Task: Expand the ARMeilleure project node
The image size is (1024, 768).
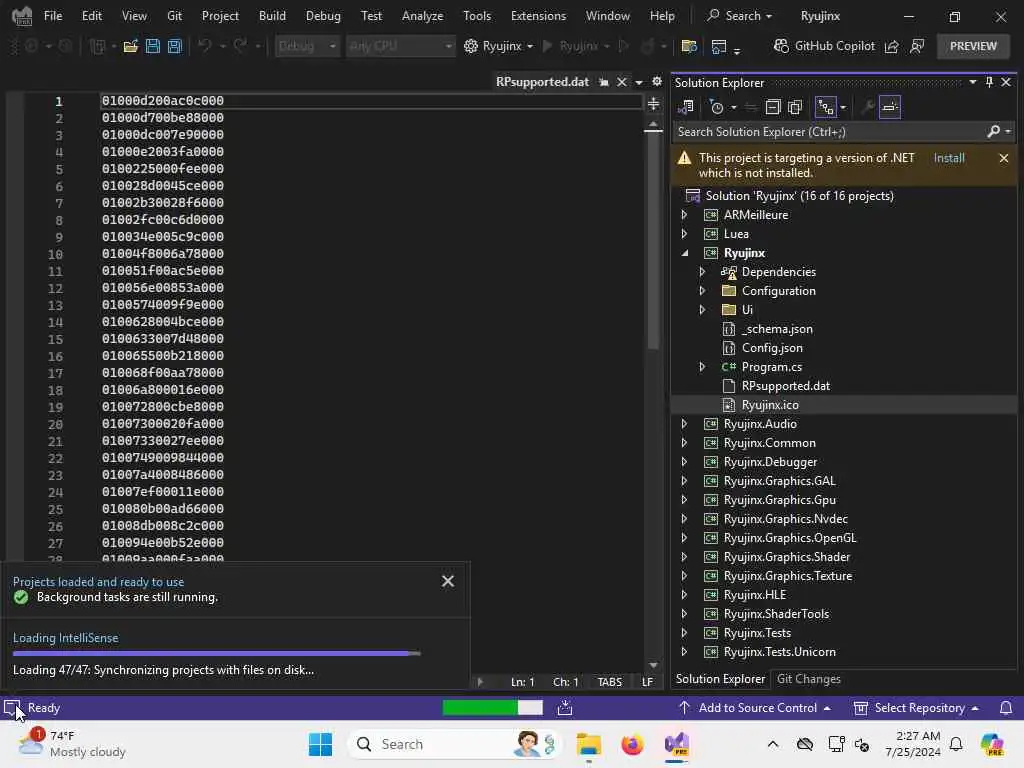Action: 684,214
